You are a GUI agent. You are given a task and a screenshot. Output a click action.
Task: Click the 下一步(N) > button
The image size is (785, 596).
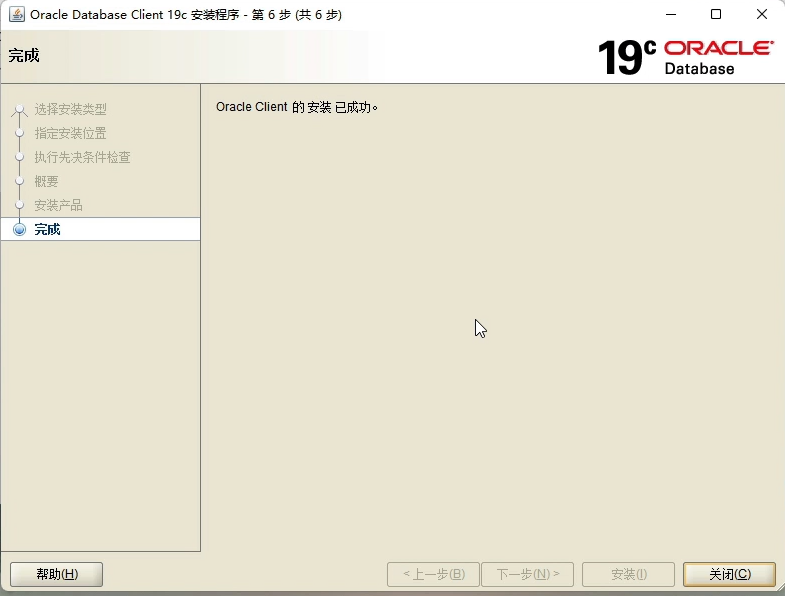pyautogui.click(x=527, y=574)
